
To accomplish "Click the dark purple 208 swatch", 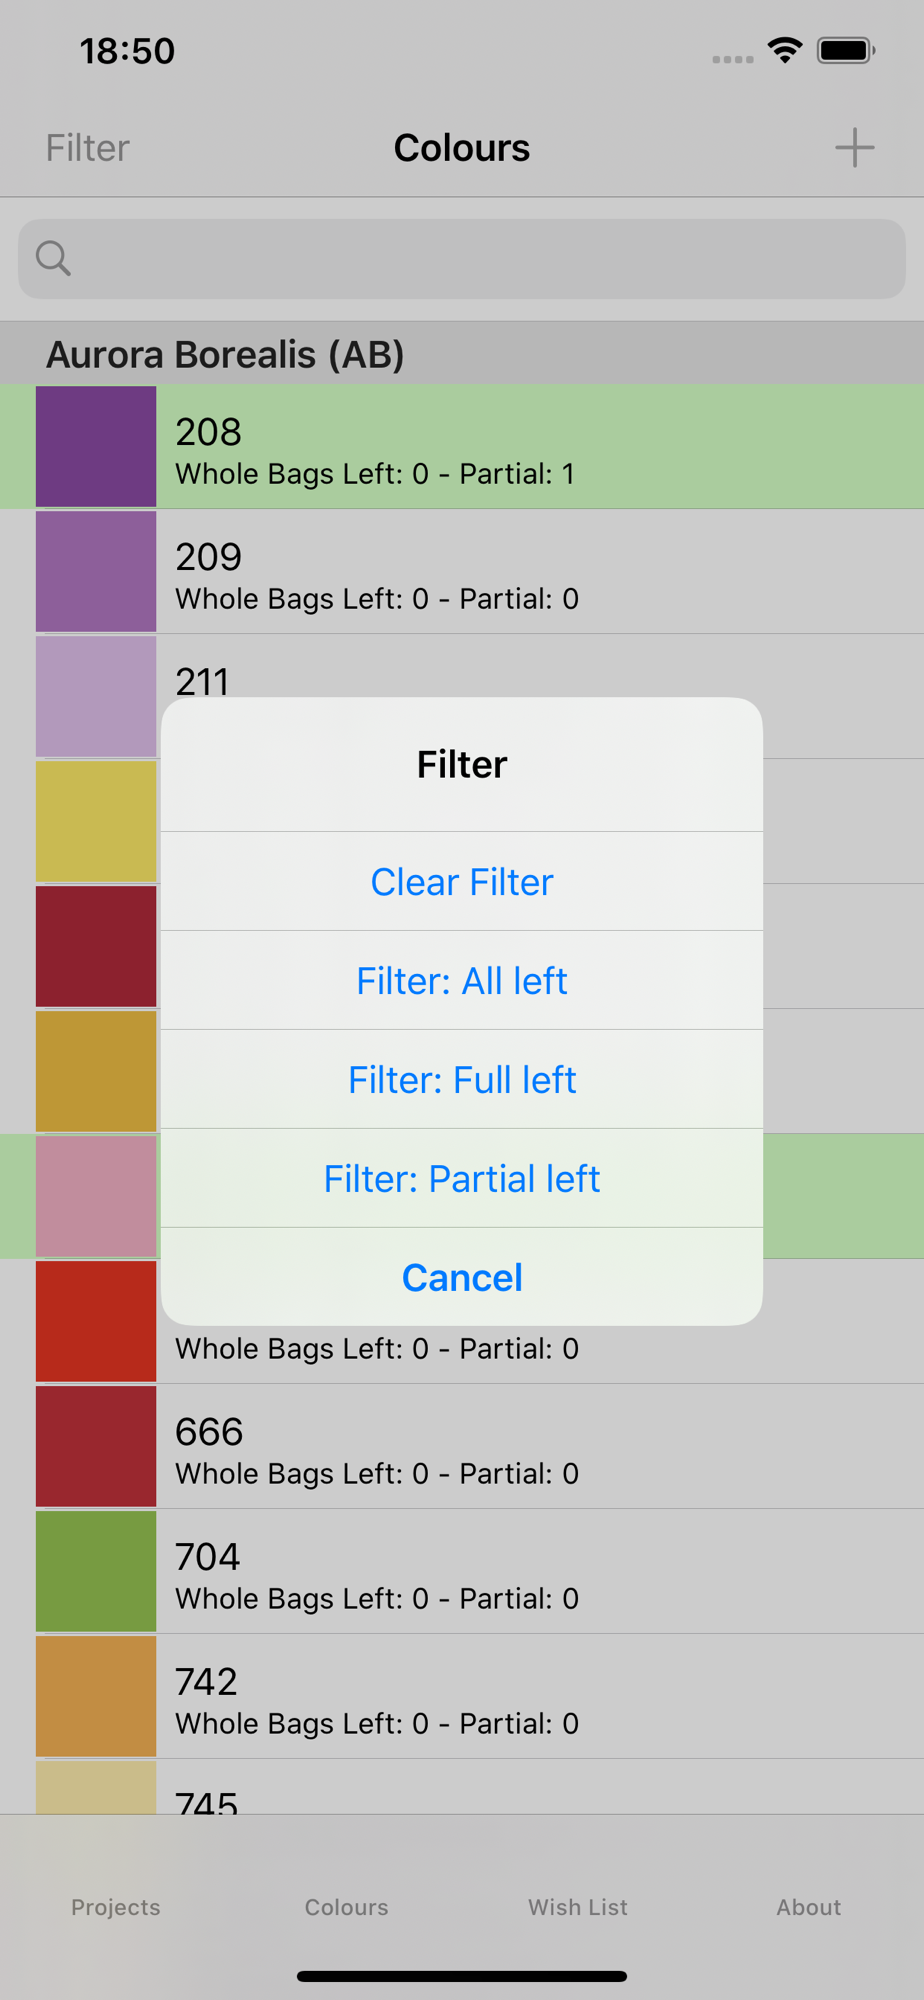I will [96, 446].
